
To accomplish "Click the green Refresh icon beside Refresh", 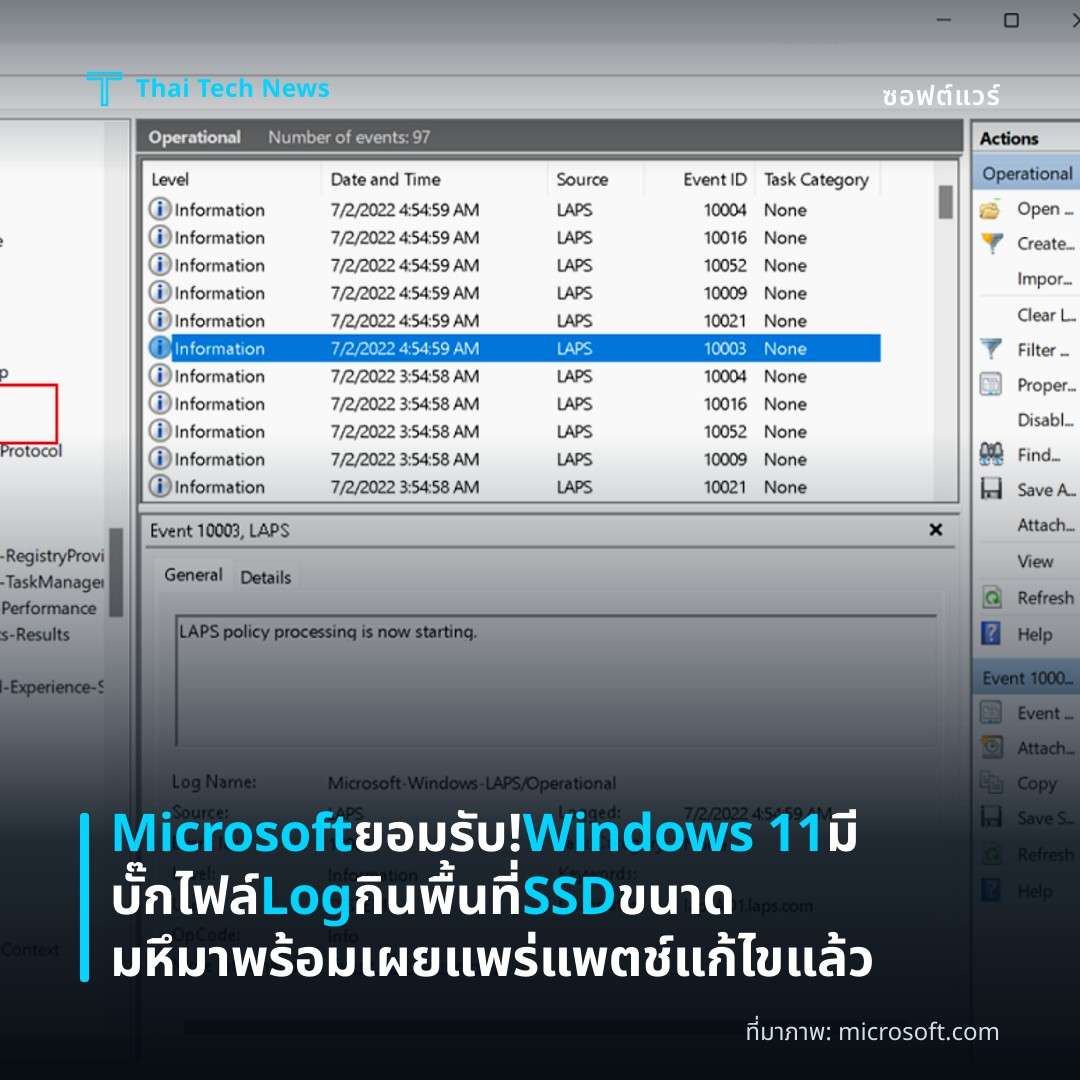I will tap(991, 597).
